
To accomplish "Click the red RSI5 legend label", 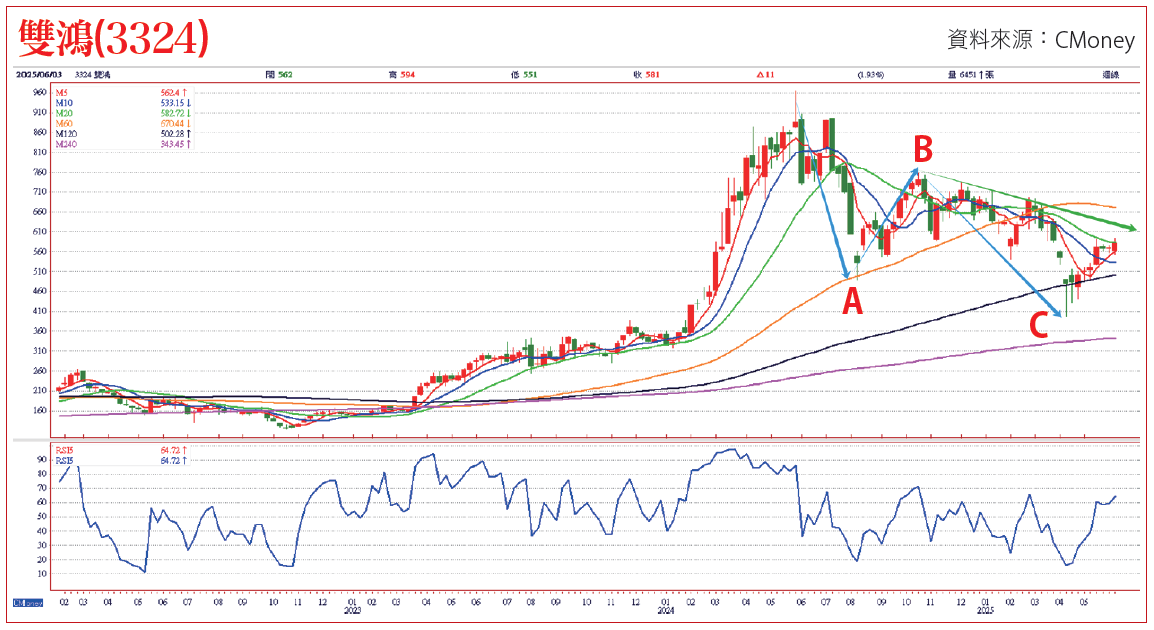I will (68, 452).
